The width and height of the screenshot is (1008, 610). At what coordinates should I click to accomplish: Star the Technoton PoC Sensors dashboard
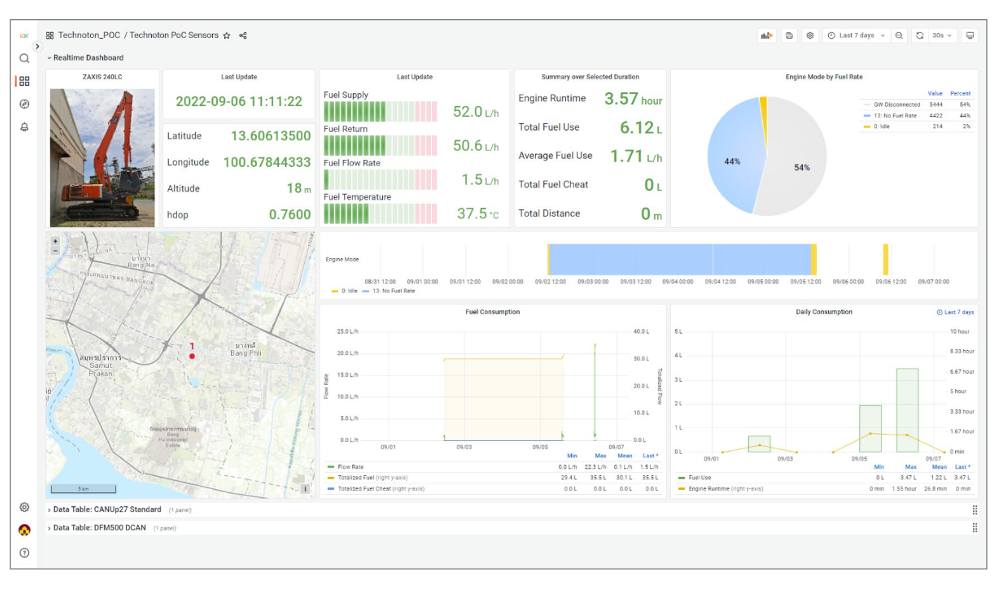tap(228, 34)
